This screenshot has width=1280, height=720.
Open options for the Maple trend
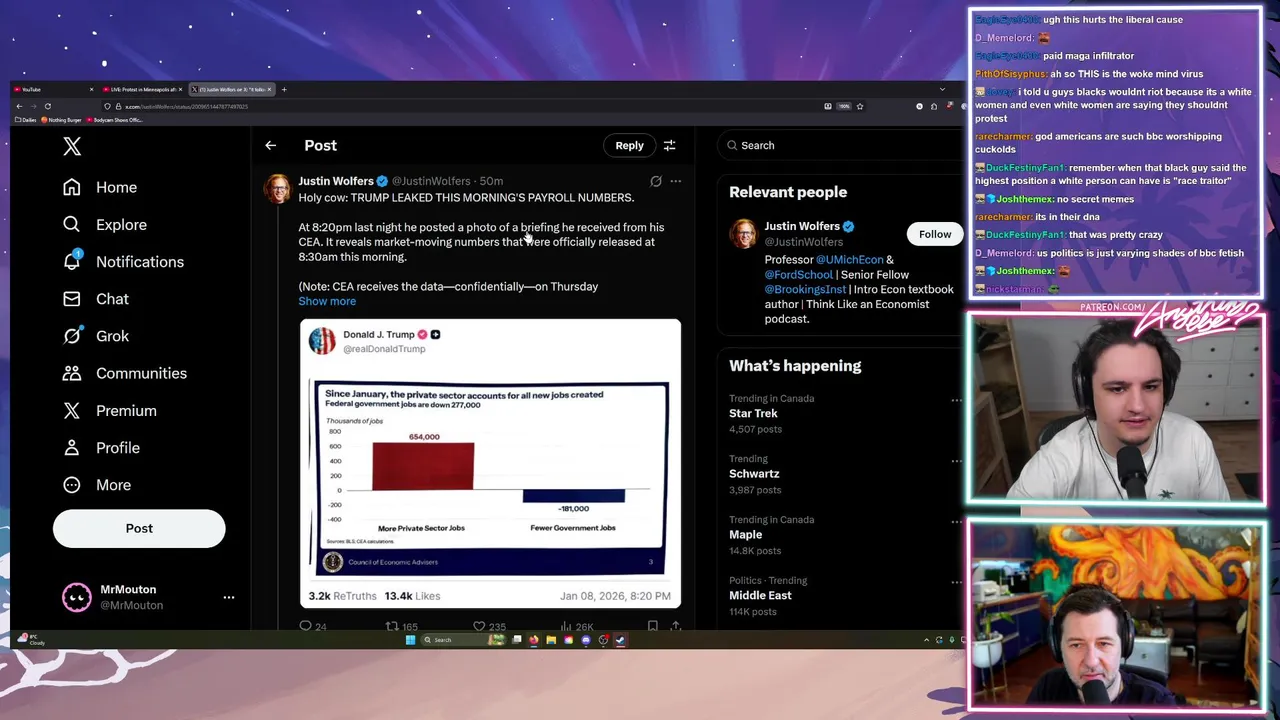(956, 522)
